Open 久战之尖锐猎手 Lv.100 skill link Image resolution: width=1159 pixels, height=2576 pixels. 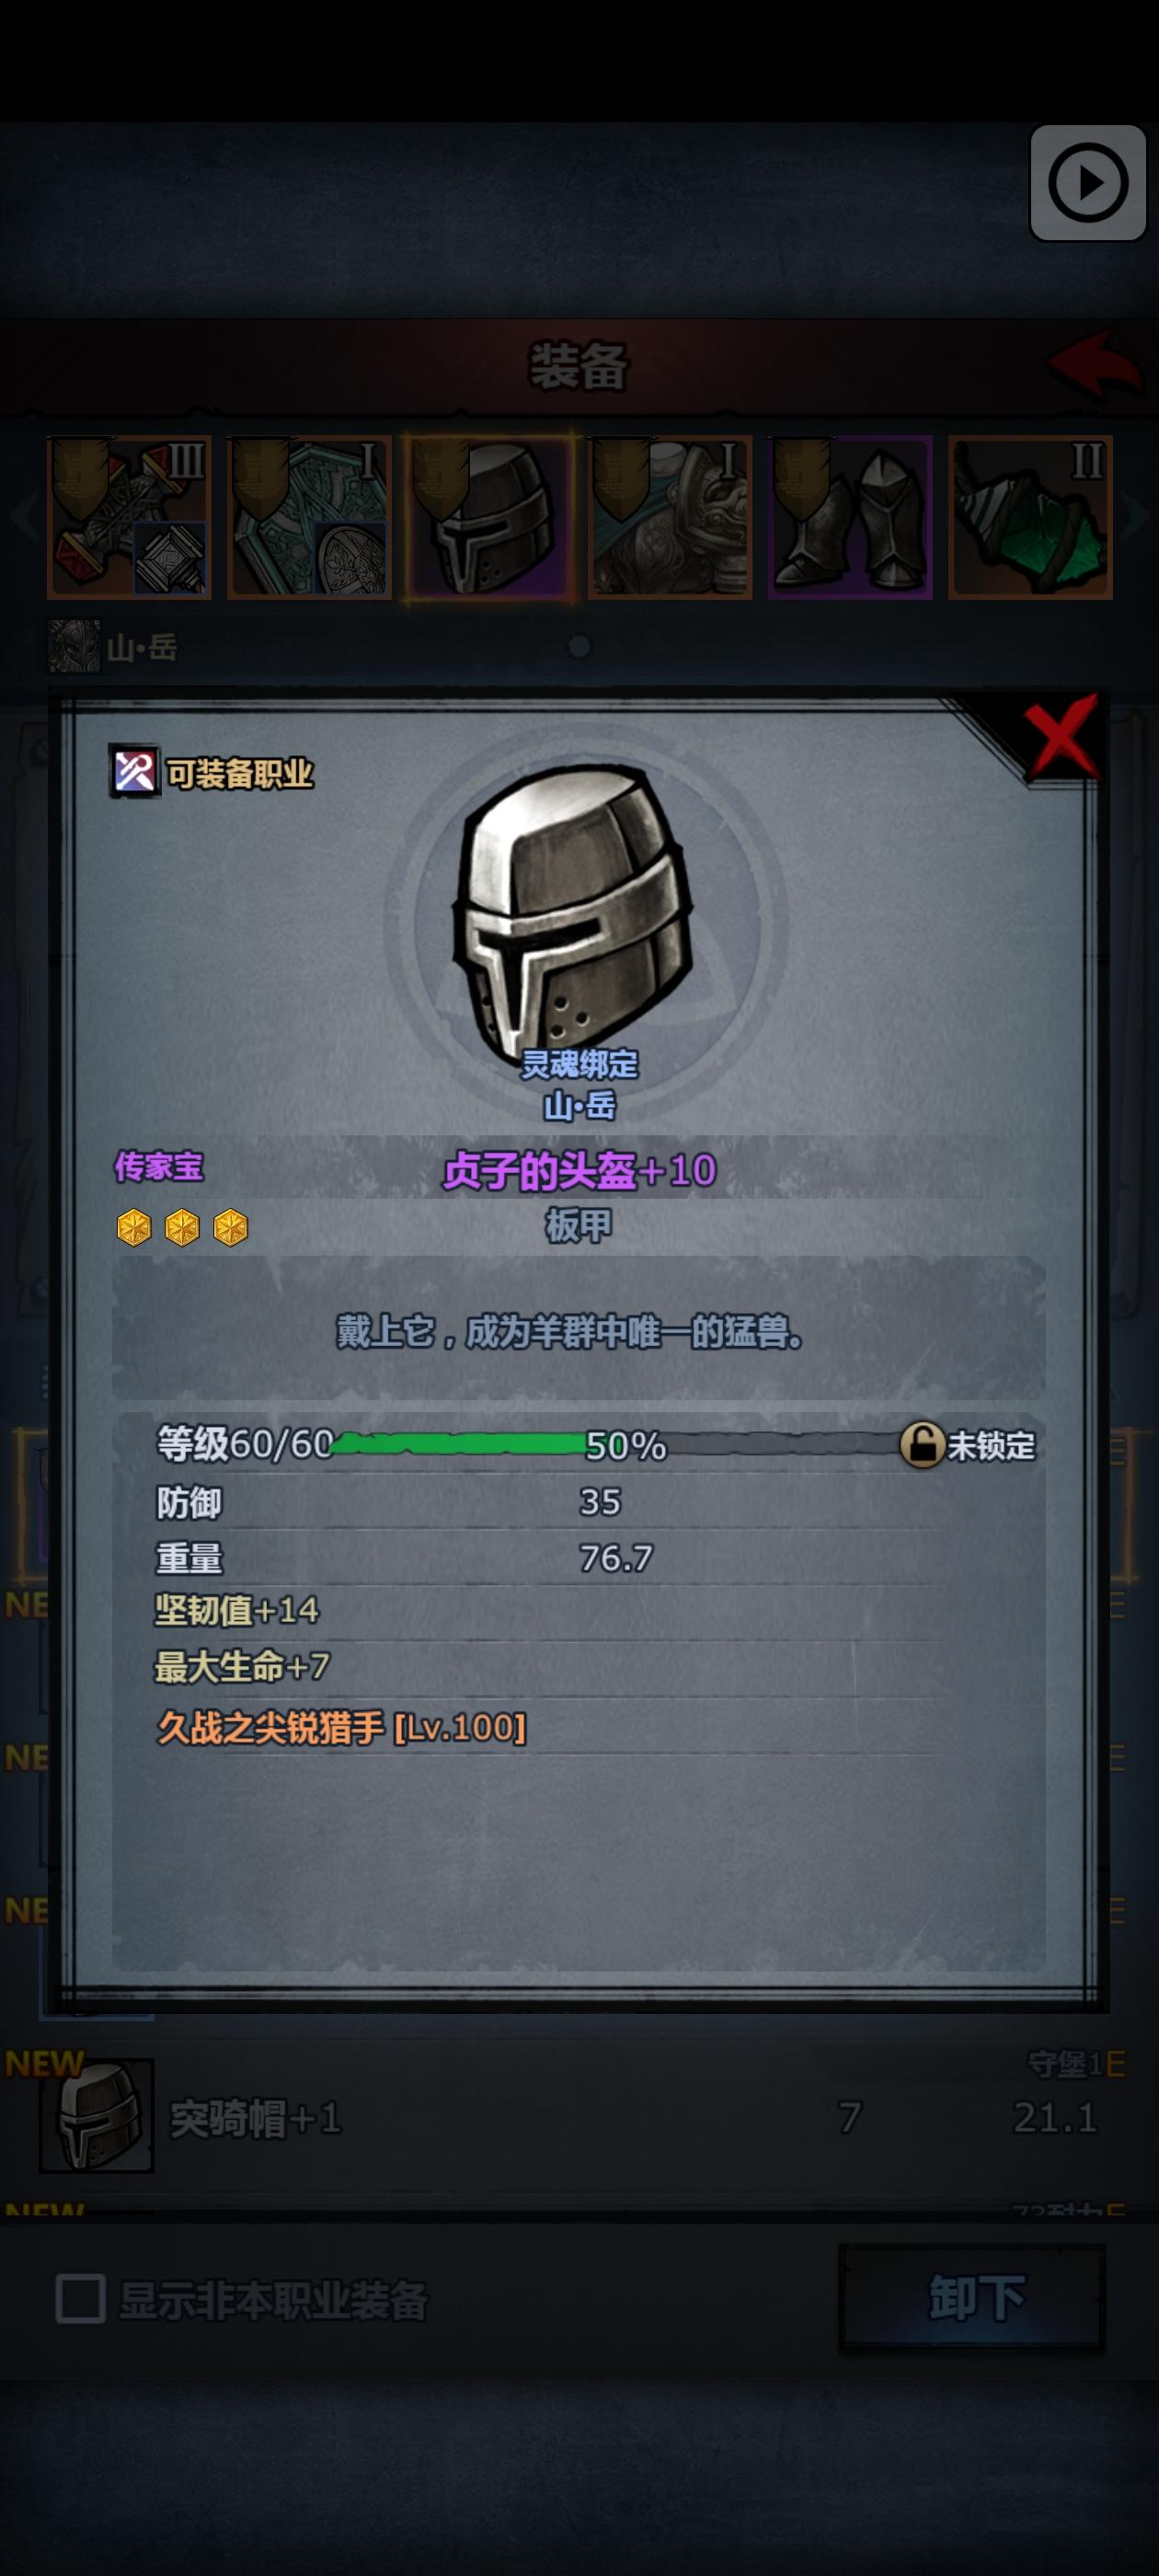pos(341,1727)
